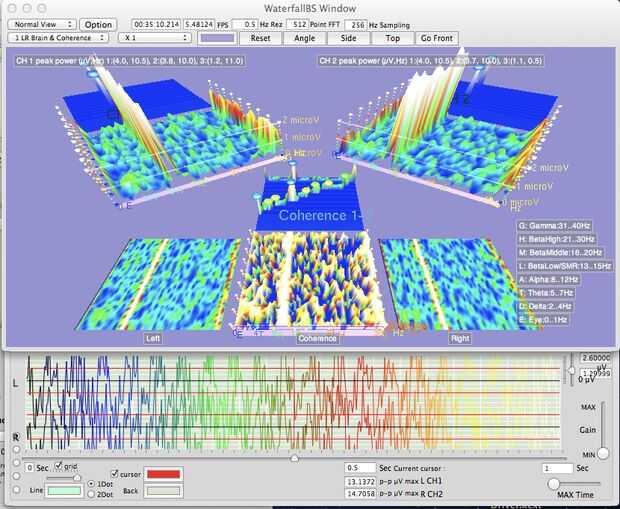
Task: Click the 256 Hz Sampling field
Action: click(x=356, y=25)
